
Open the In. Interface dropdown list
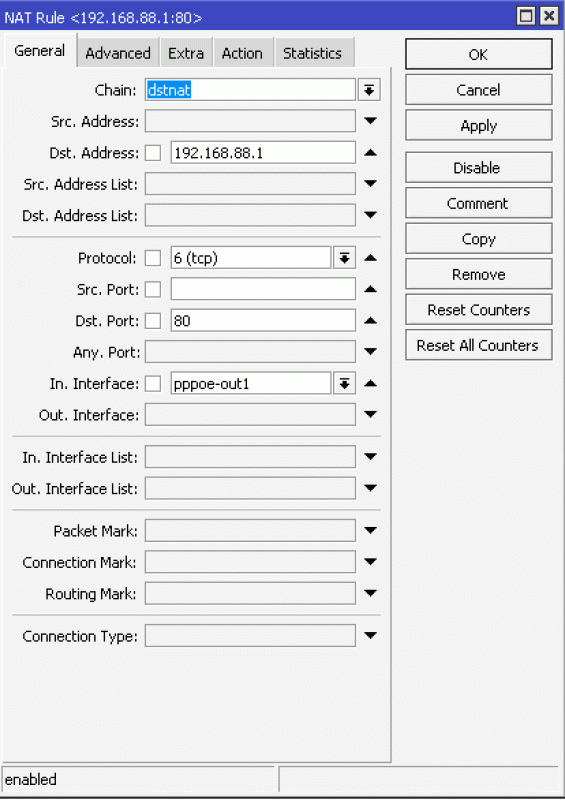(345, 384)
